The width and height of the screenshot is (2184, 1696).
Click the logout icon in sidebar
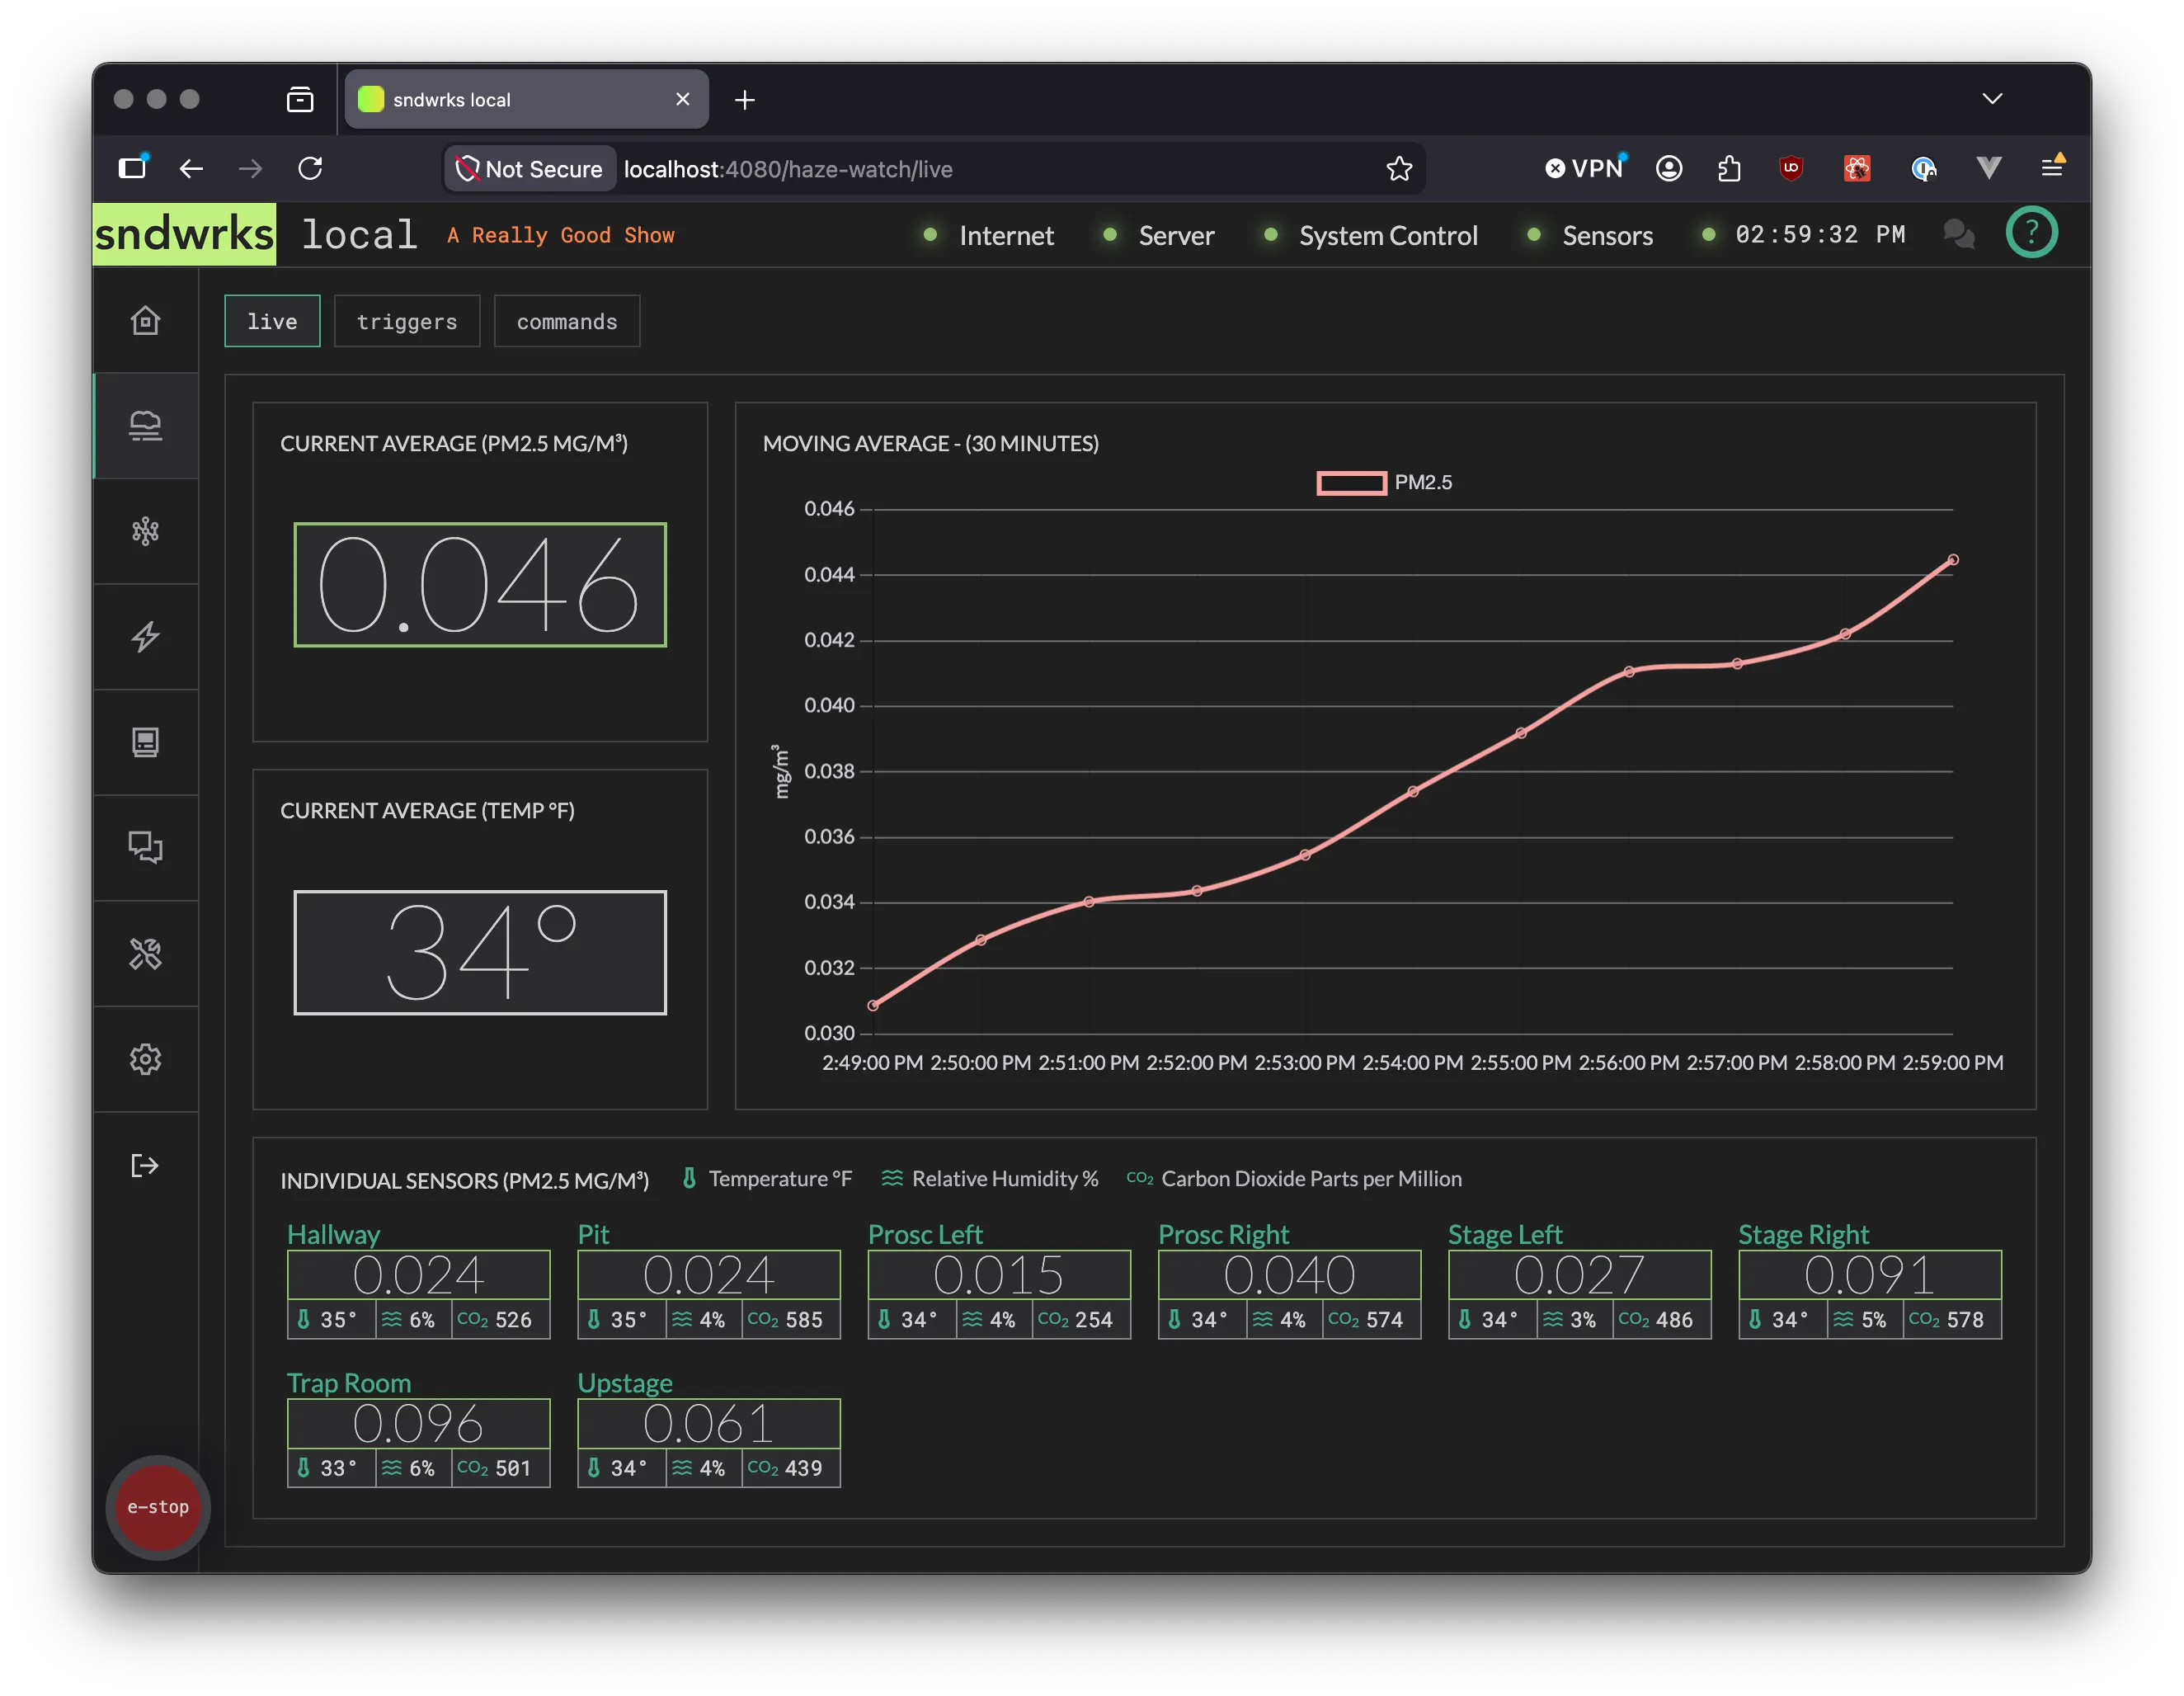coord(145,1165)
